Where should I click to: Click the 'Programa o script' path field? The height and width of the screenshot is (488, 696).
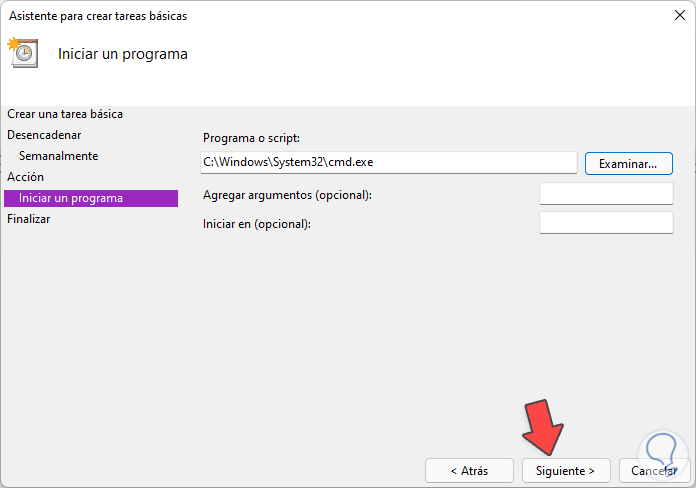[388, 163]
